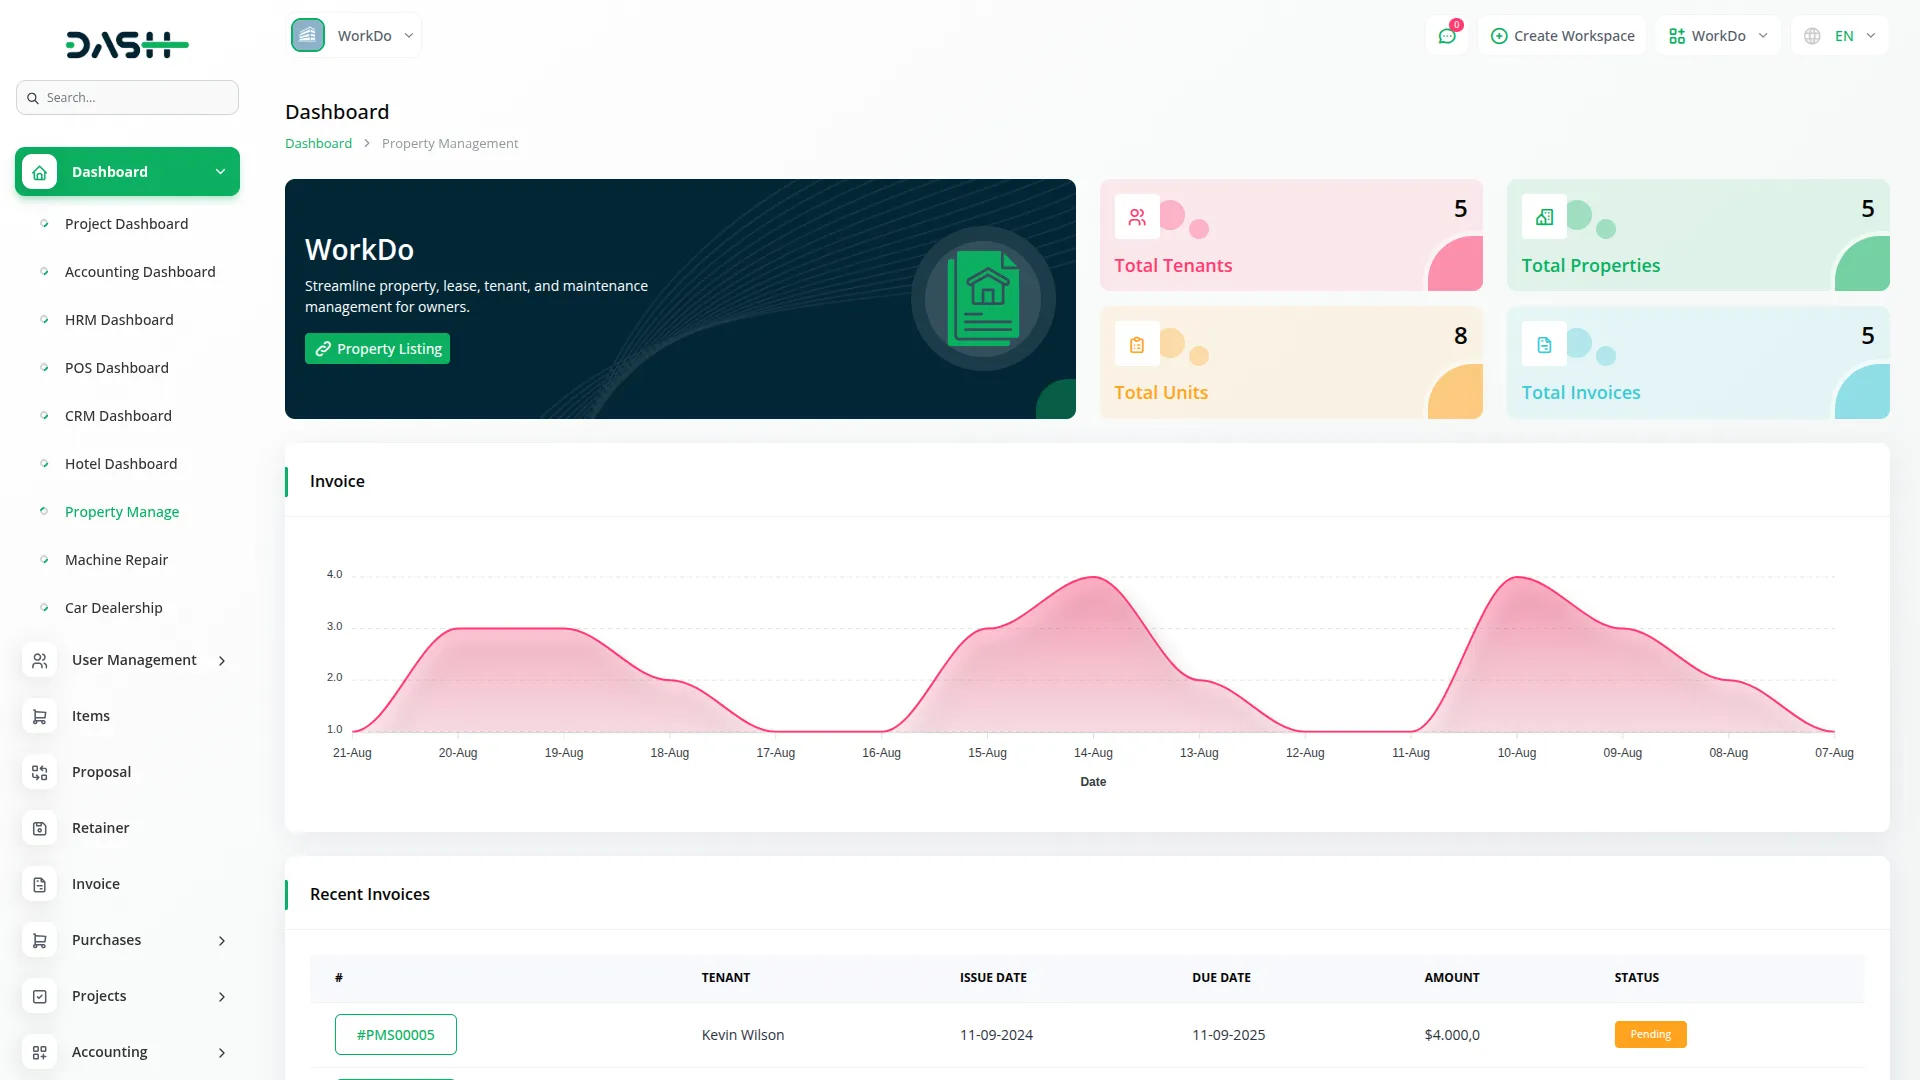This screenshot has width=1920, height=1080.
Task: Click the Retainer icon in sidebar
Action: [x=40, y=828]
